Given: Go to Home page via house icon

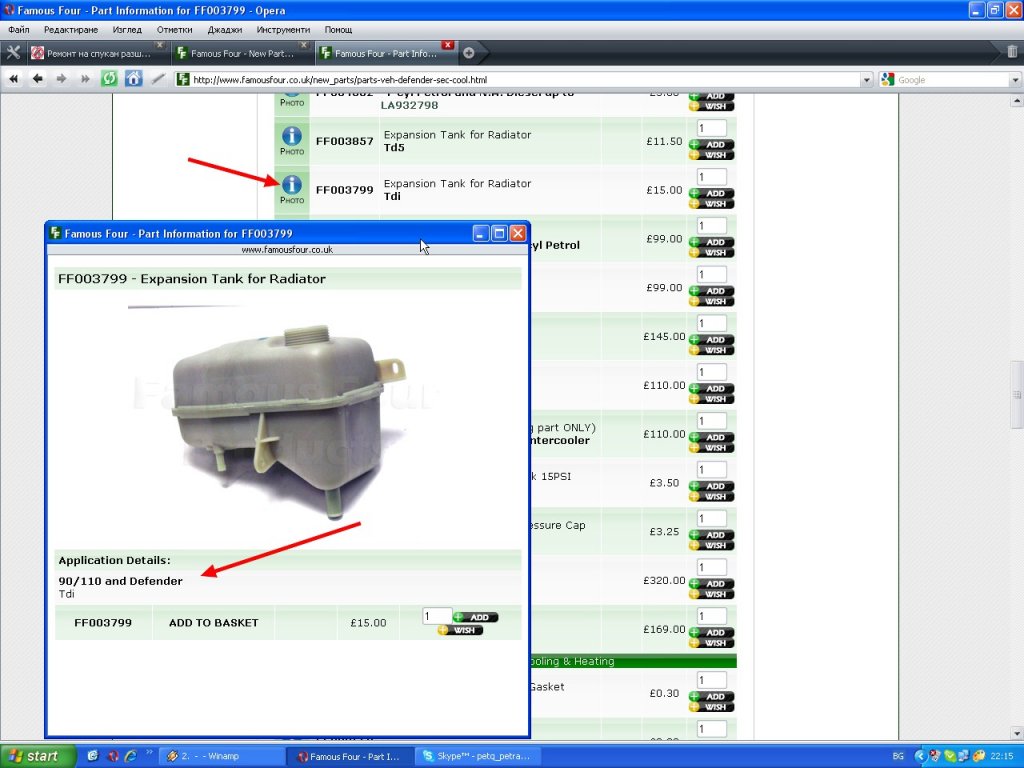Looking at the screenshot, I should click(x=133, y=79).
